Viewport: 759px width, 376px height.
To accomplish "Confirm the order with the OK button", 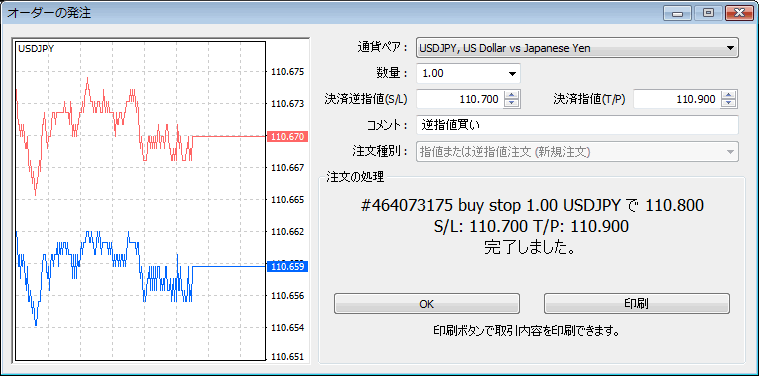I will (x=426, y=304).
